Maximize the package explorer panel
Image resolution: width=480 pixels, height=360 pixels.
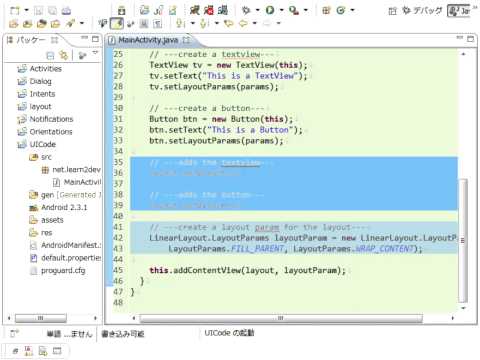click(x=95, y=39)
